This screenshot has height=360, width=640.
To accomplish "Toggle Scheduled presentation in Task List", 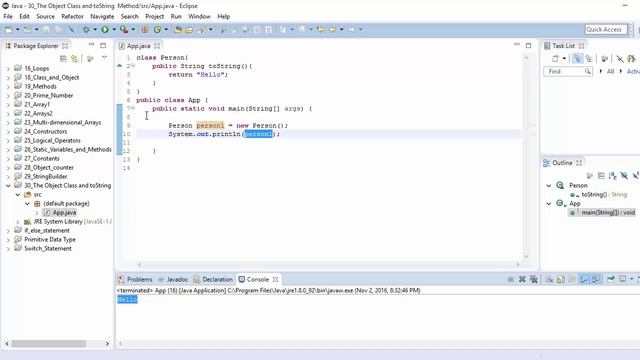I will pyautogui.click(x=589, y=59).
